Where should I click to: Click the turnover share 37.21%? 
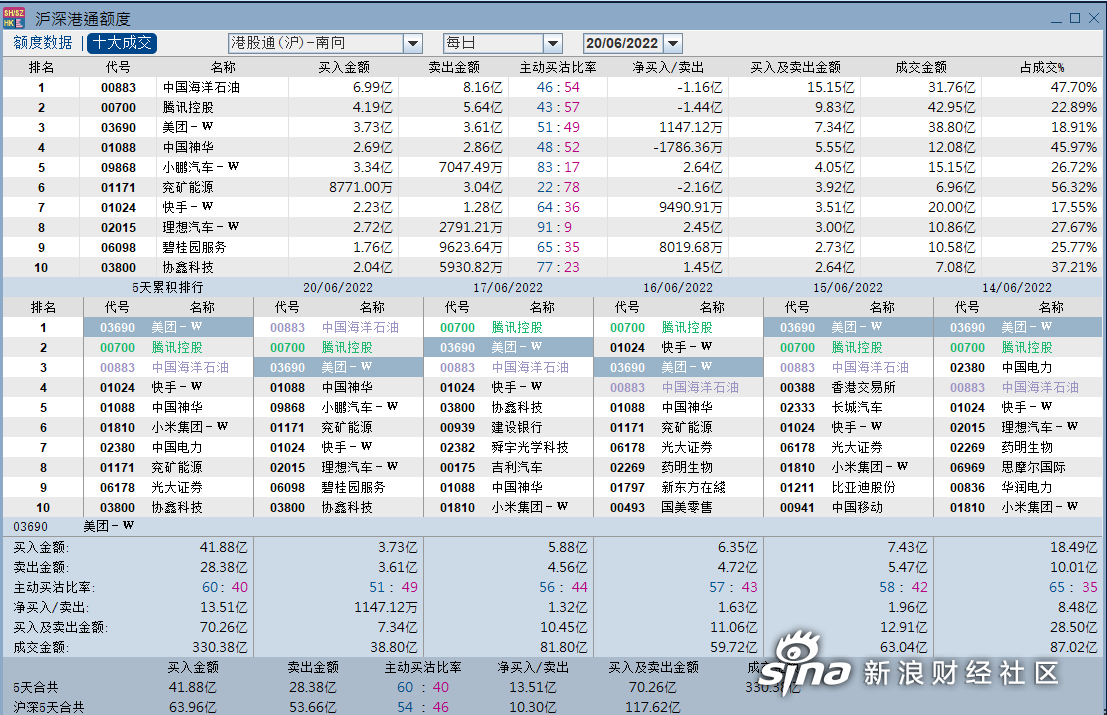(1074, 268)
